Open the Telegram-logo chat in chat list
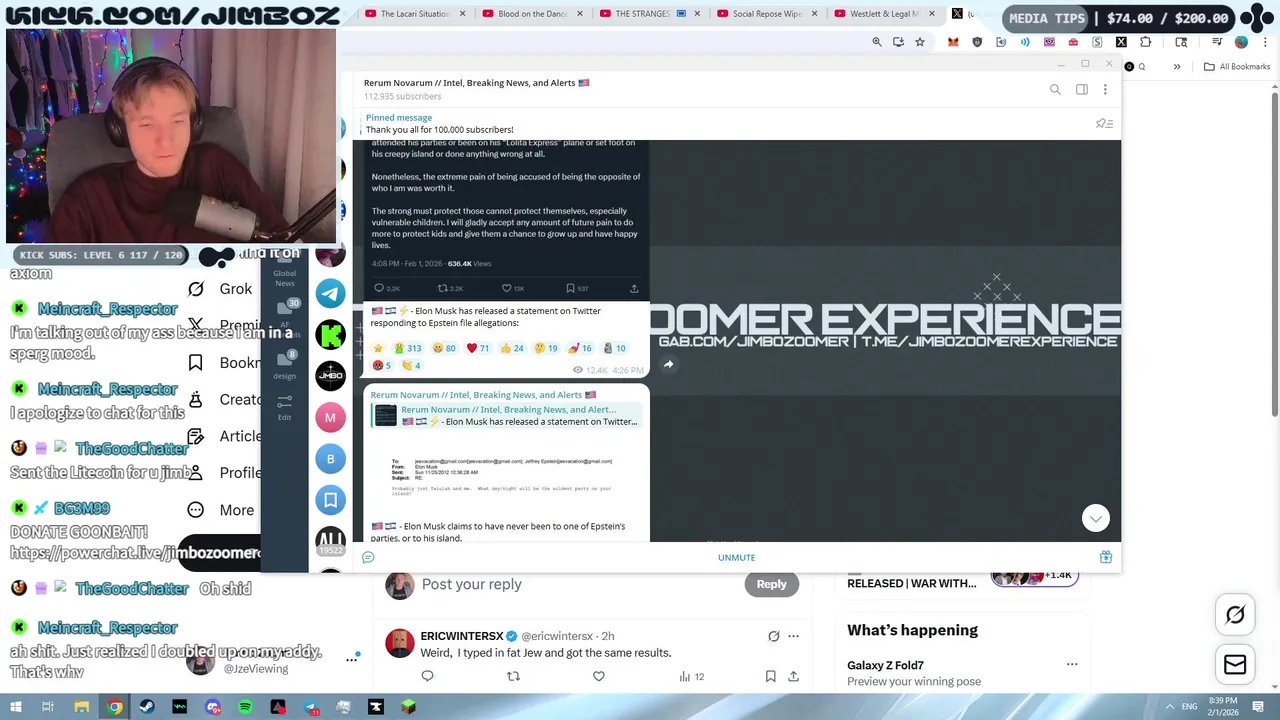Image resolution: width=1280 pixels, height=720 pixels. pos(330,293)
